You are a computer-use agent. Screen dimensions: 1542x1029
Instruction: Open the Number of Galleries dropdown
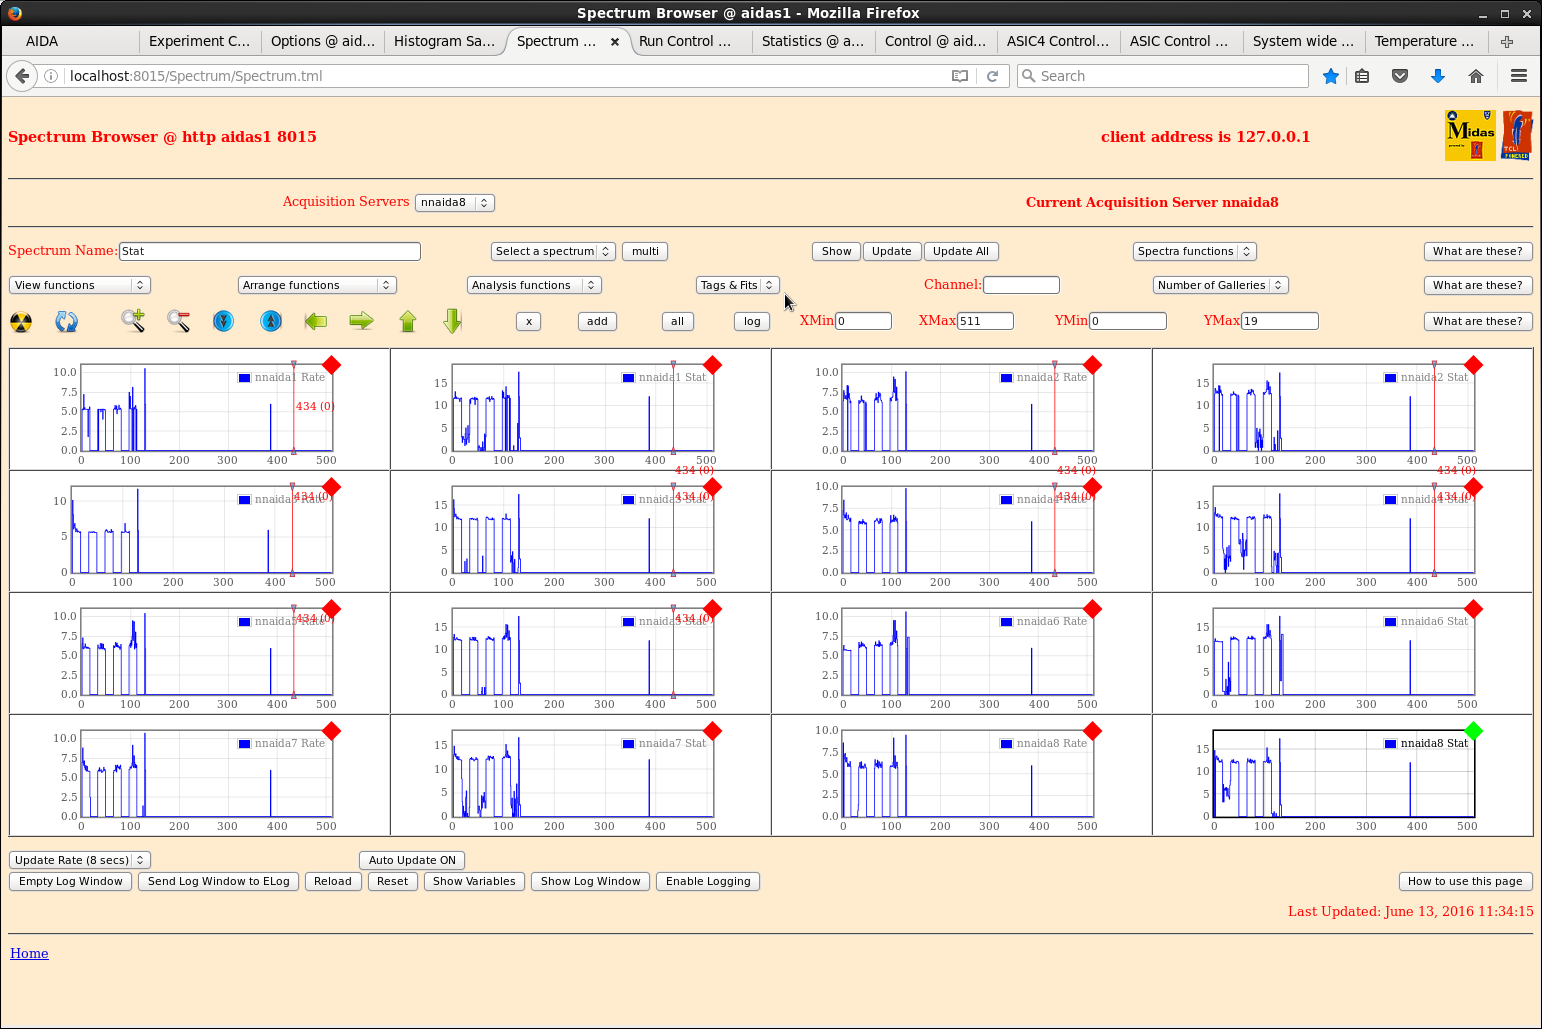click(1220, 285)
